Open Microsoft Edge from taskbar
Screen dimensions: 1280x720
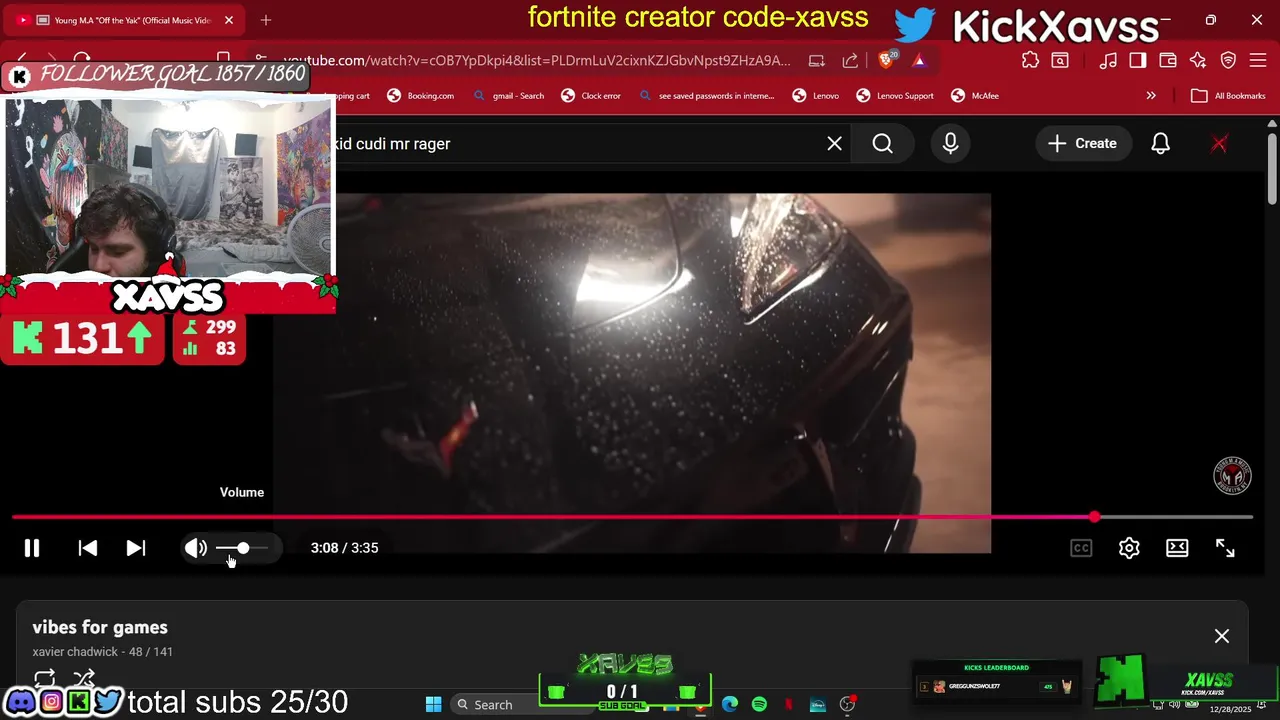(730, 705)
